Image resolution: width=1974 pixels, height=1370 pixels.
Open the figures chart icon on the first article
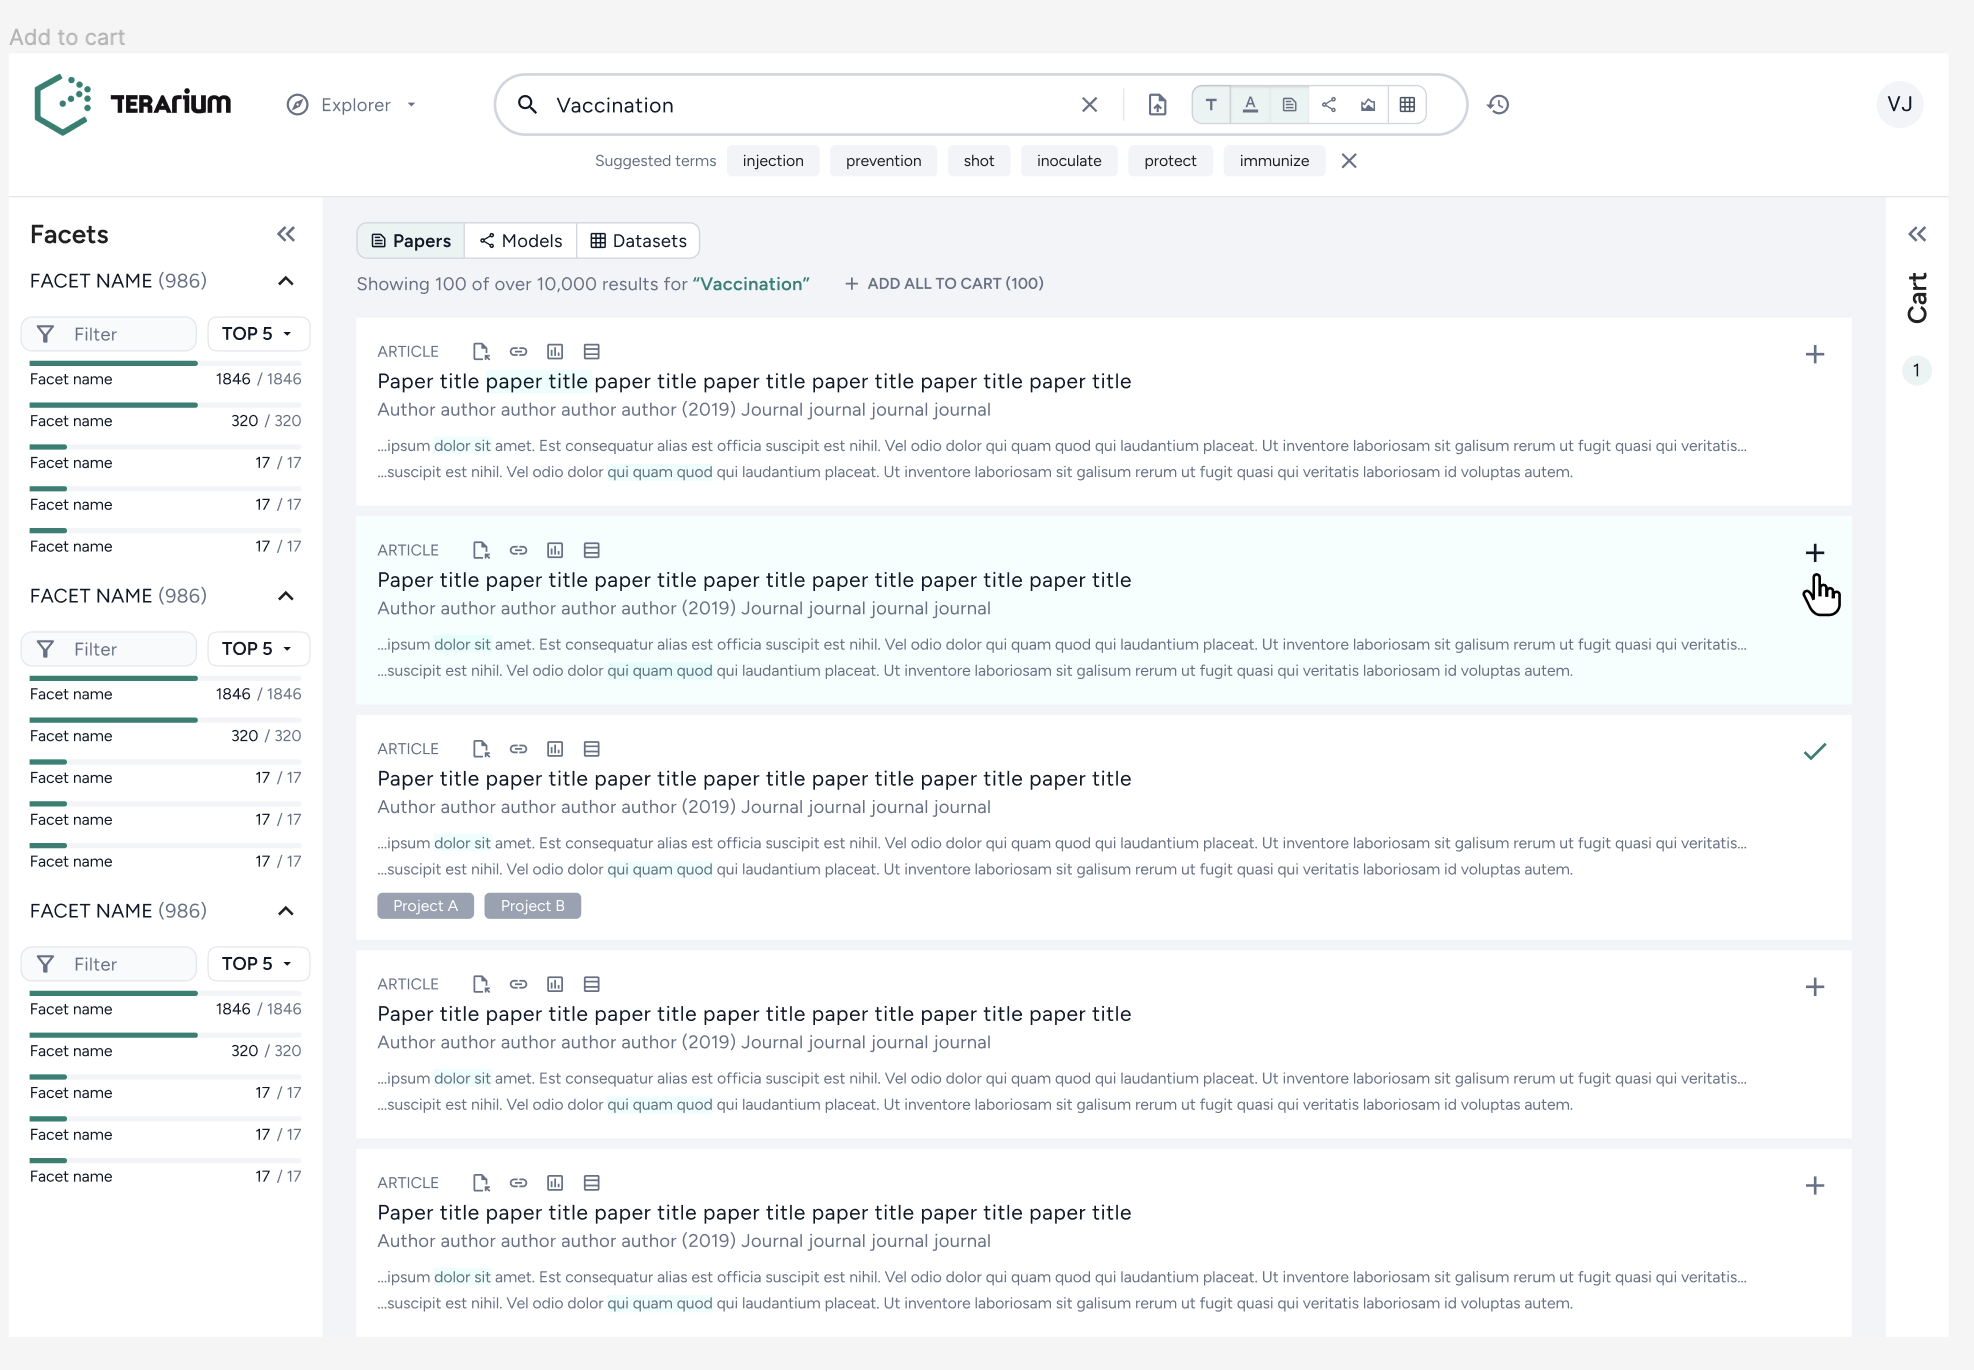tap(555, 351)
